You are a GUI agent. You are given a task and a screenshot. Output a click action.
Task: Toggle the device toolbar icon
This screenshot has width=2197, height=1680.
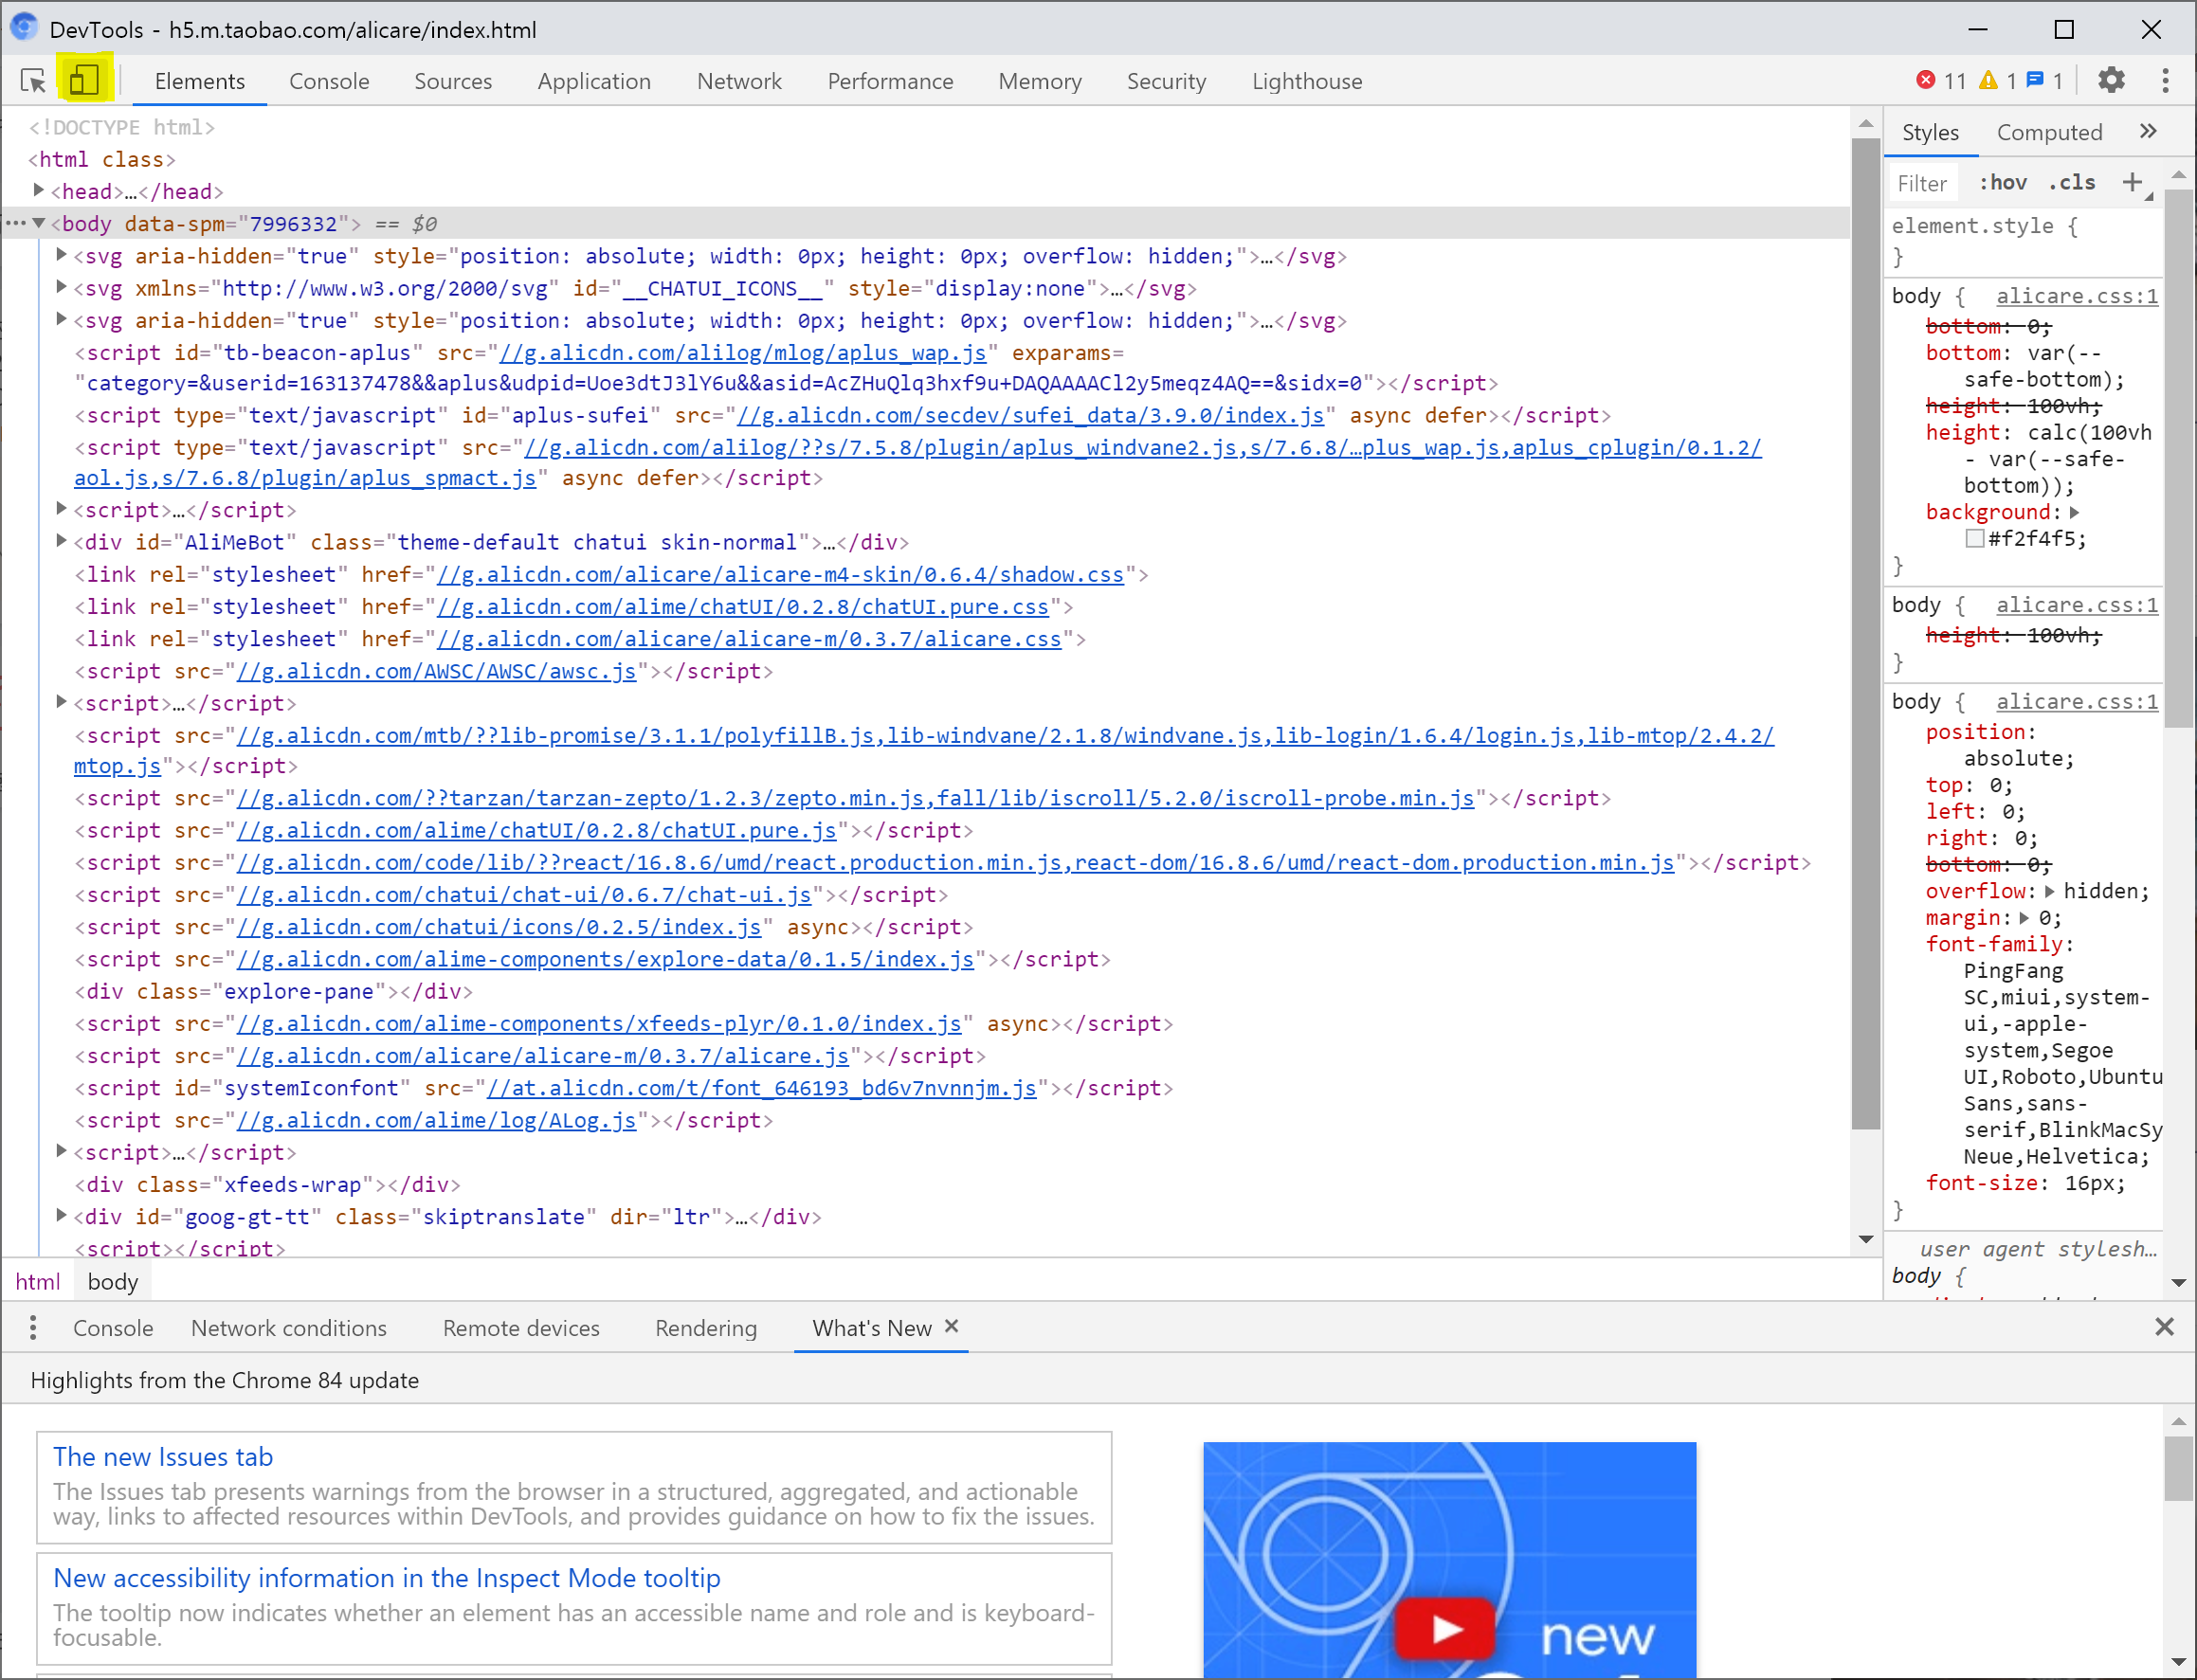click(x=84, y=81)
